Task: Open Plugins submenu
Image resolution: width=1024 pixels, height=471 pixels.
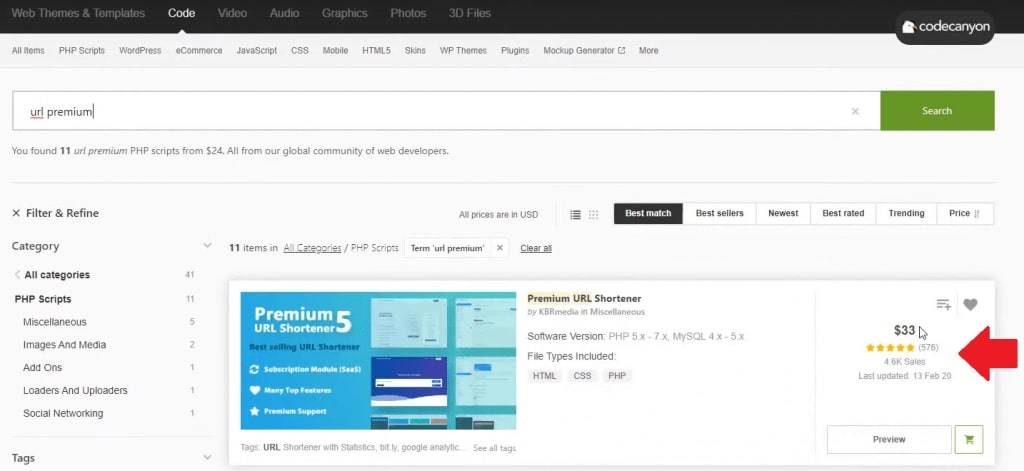Action: click(515, 50)
